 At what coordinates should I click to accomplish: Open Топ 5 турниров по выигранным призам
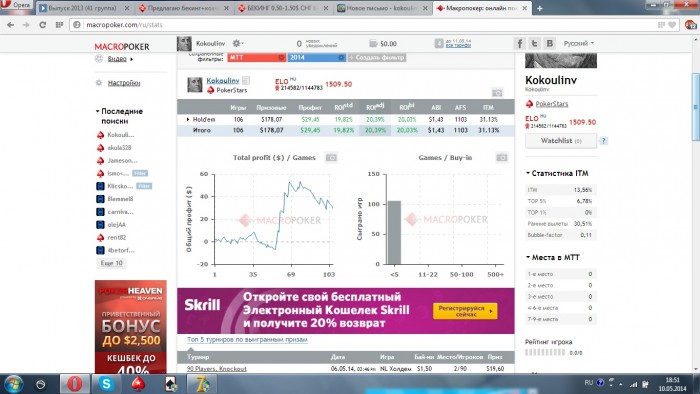[x=247, y=340]
